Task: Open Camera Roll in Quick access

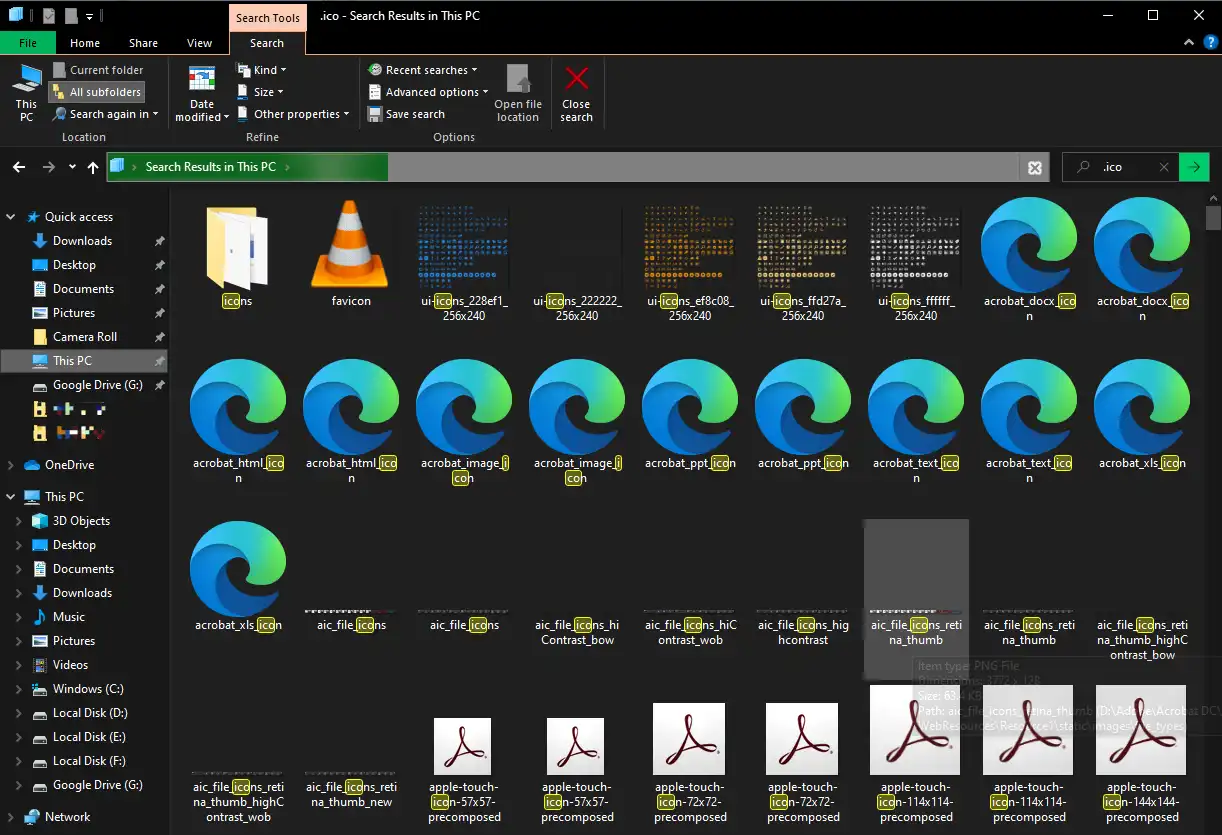Action: (x=85, y=337)
